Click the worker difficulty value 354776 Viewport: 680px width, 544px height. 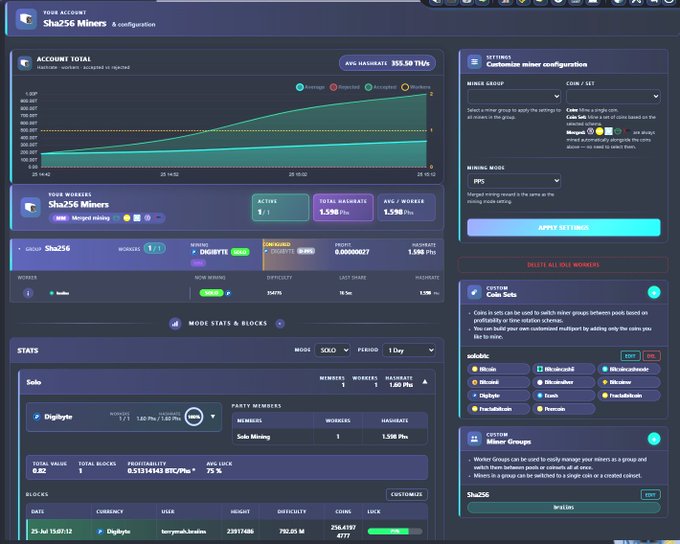(x=274, y=293)
